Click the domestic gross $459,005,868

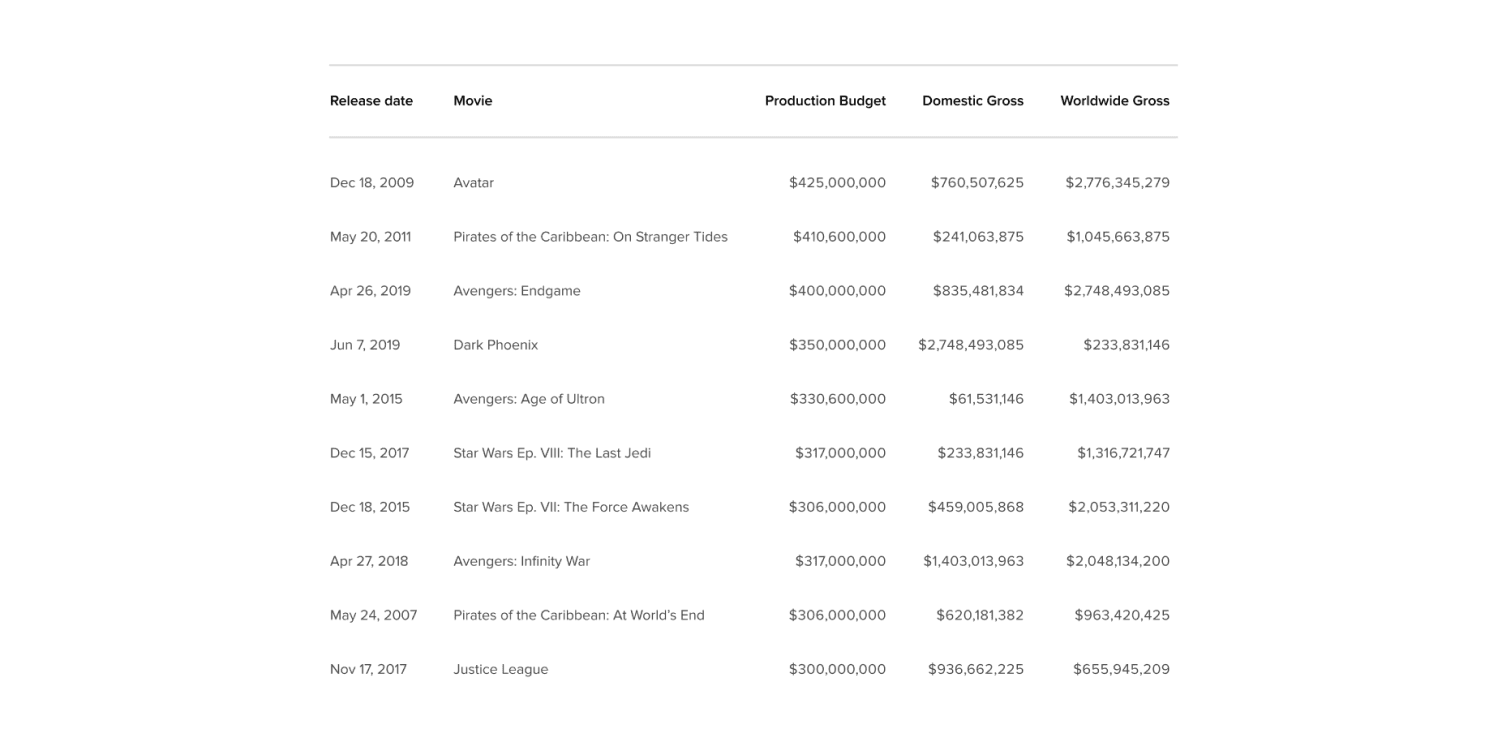pyautogui.click(x=976, y=507)
